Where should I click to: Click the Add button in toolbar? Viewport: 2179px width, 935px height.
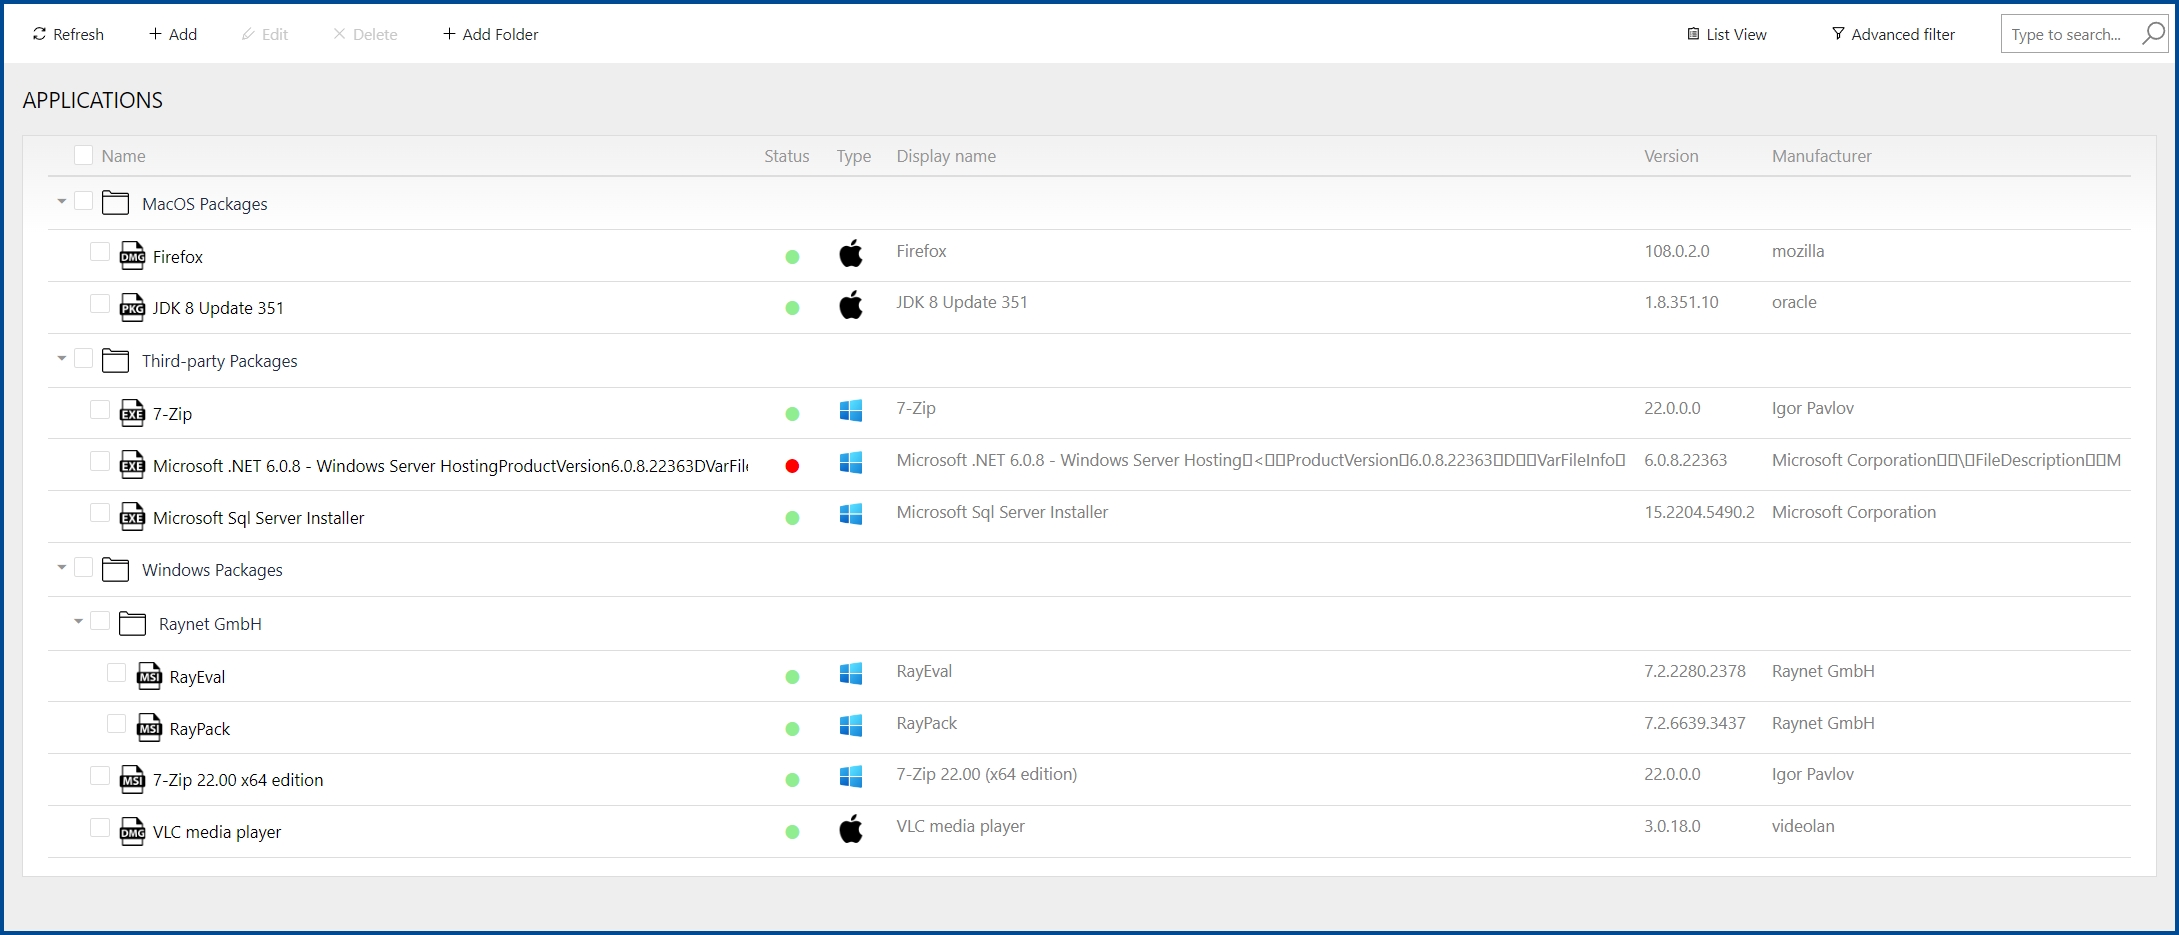[x=173, y=34]
